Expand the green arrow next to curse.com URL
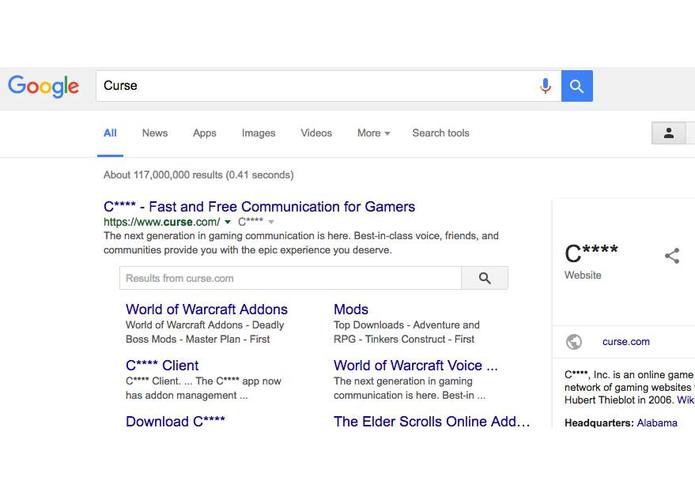The image size is (695, 494). 227,222
